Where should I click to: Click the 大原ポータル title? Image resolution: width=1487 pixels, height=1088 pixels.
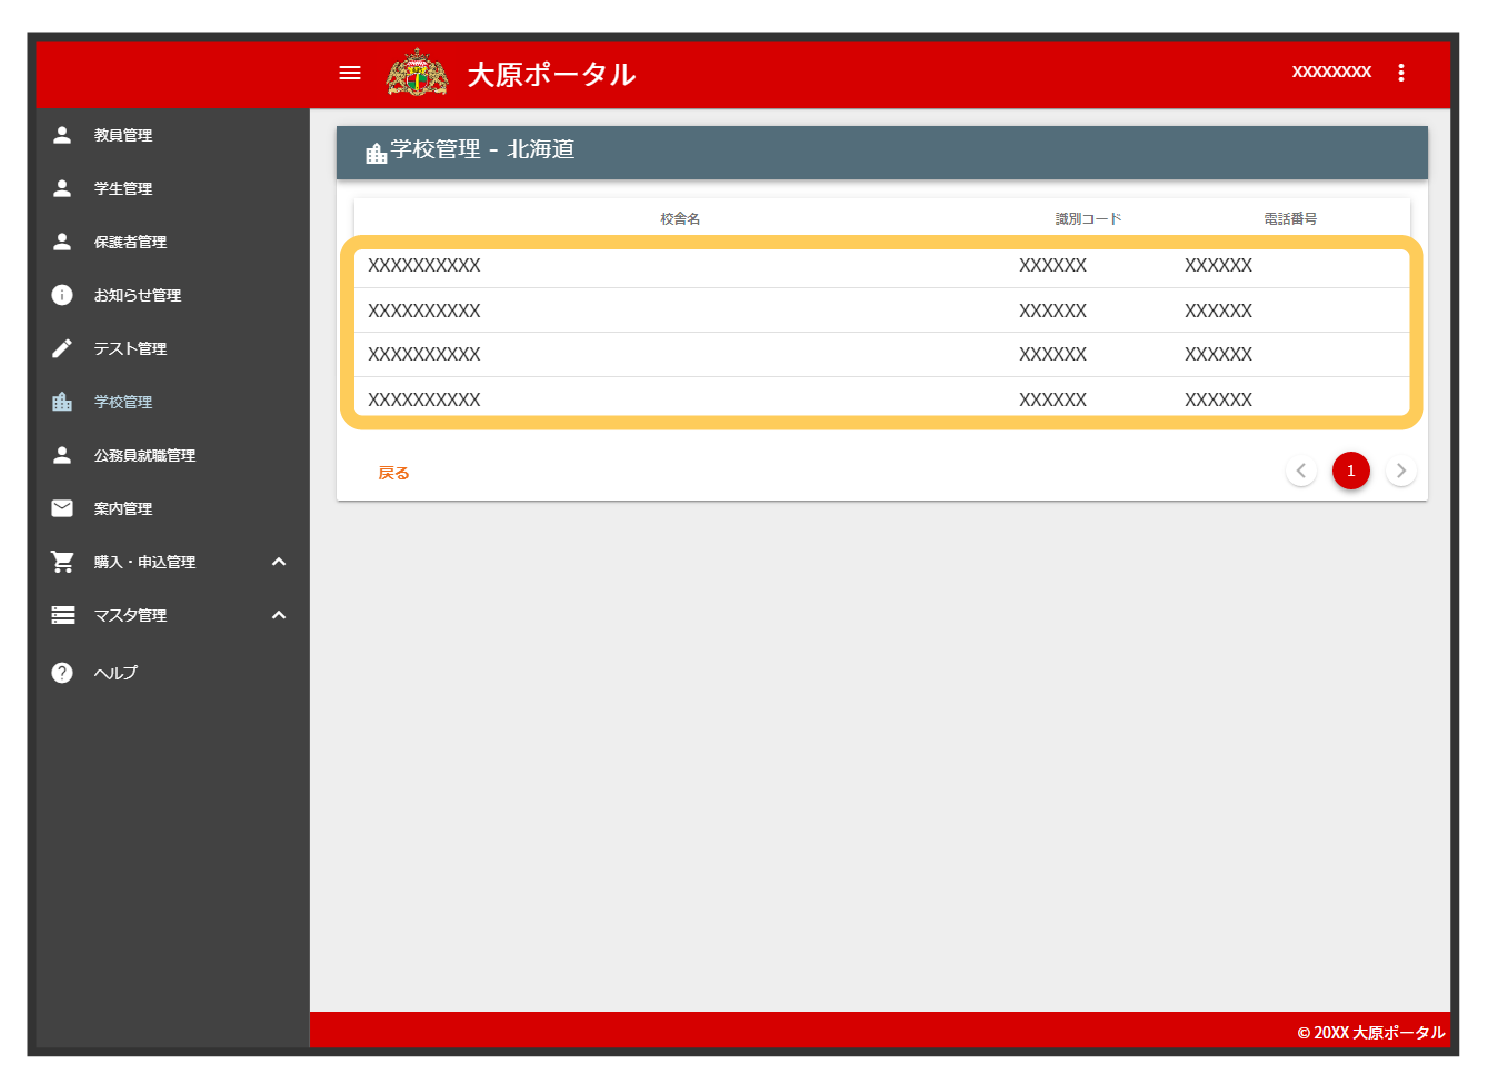click(x=551, y=75)
